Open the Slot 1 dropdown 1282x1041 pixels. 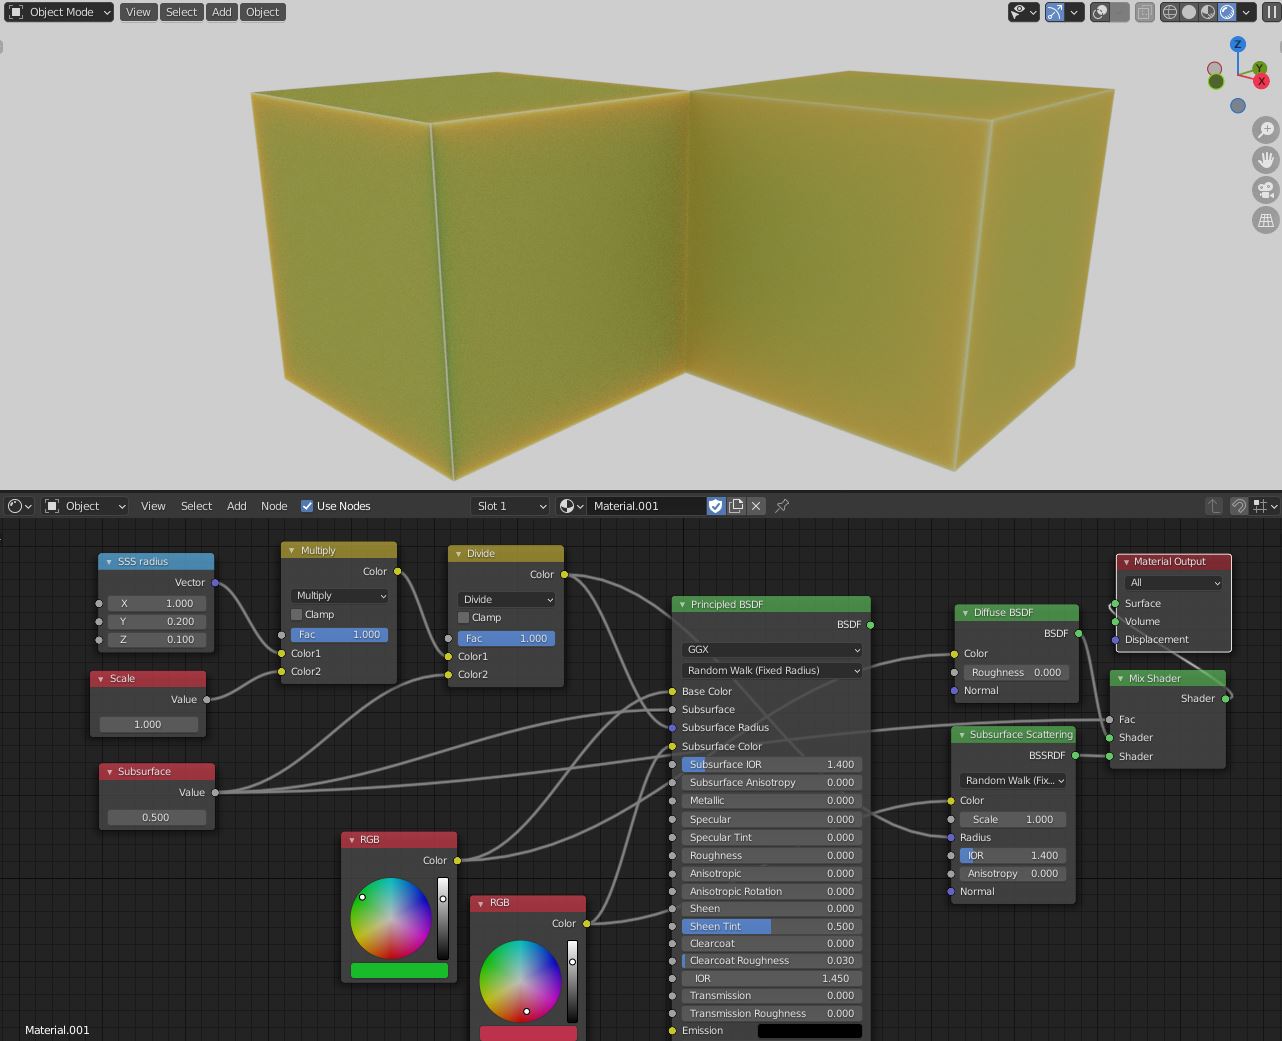click(510, 506)
